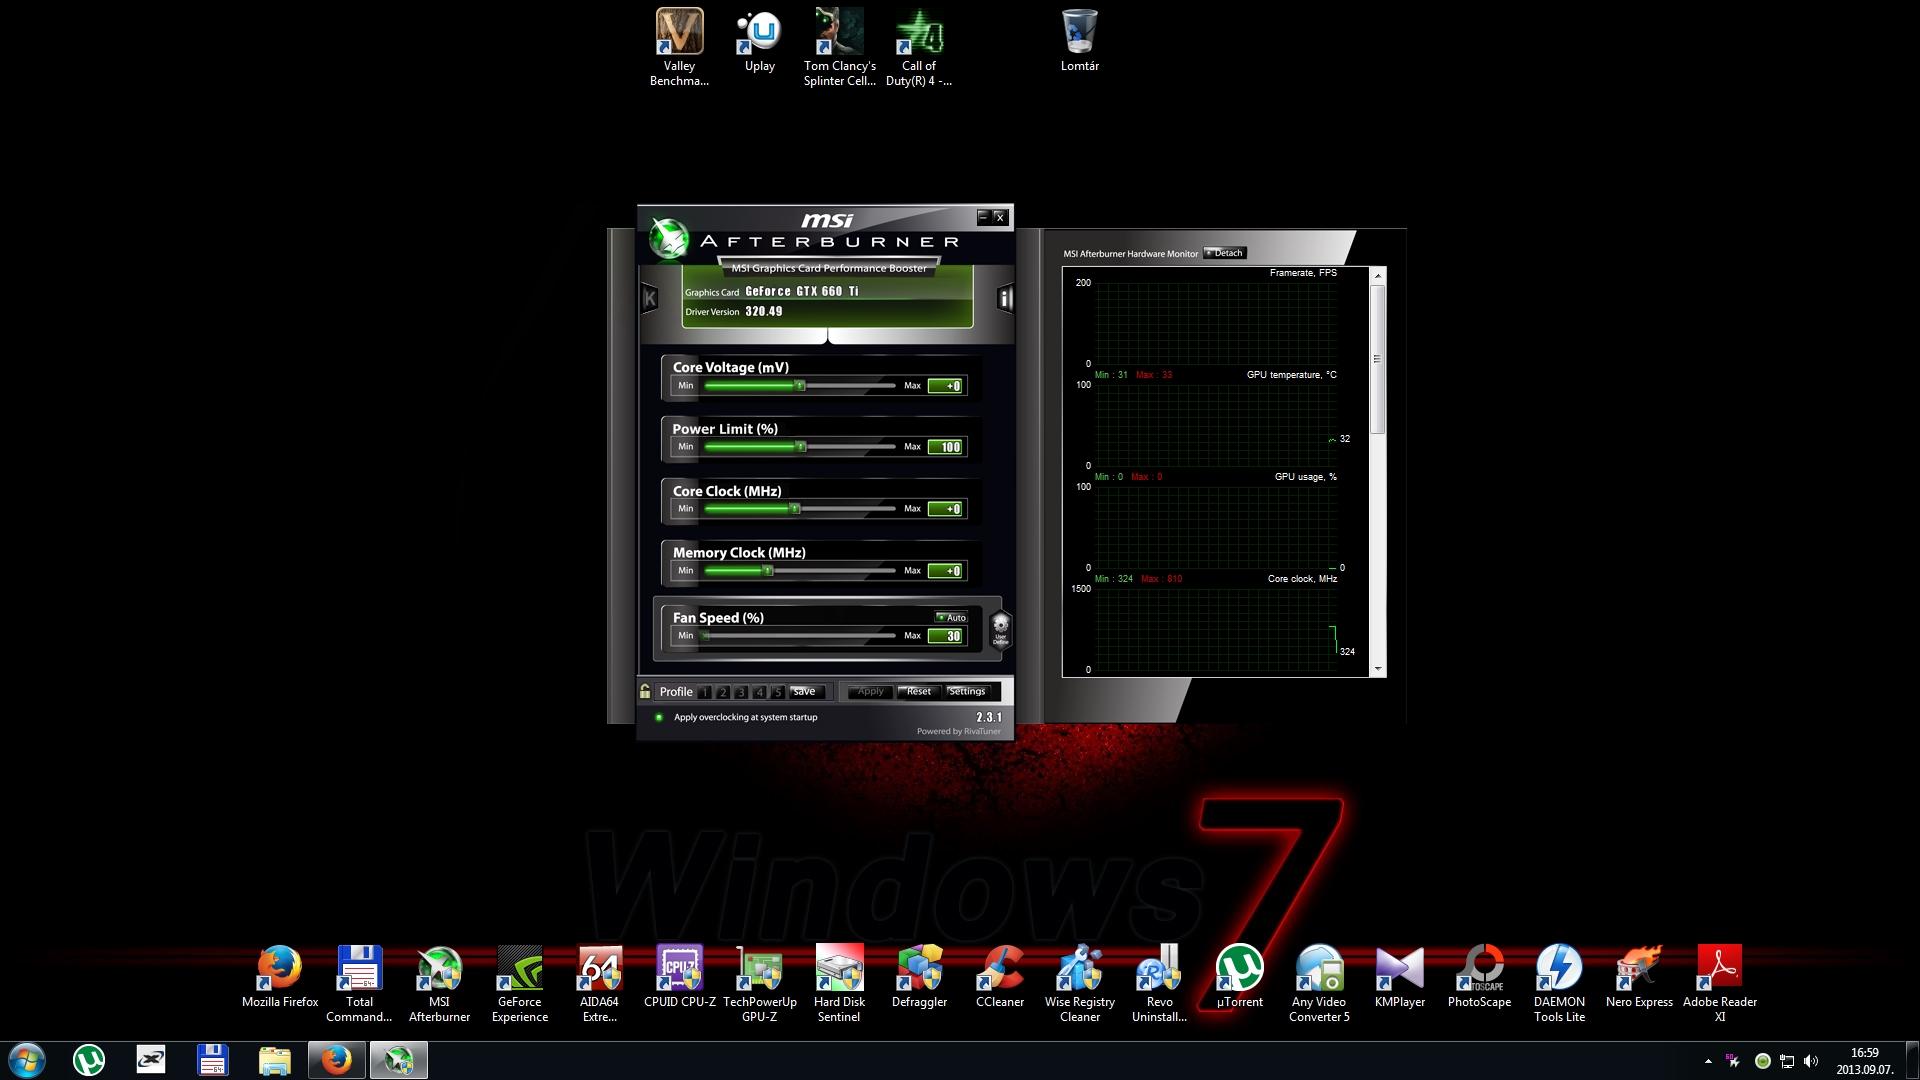This screenshot has height=1080, width=1920.
Task: Launch MSI Afterburner desktop shortcut
Action: click(439, 984)
